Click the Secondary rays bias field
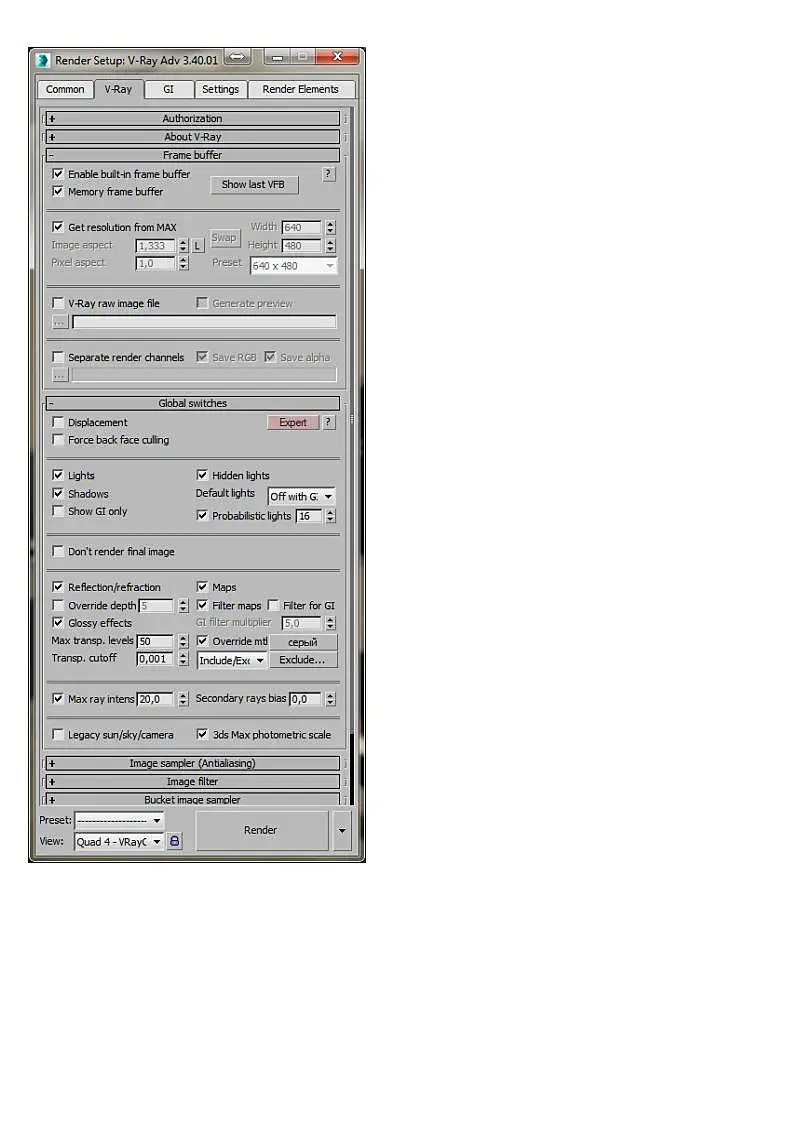 306,699
